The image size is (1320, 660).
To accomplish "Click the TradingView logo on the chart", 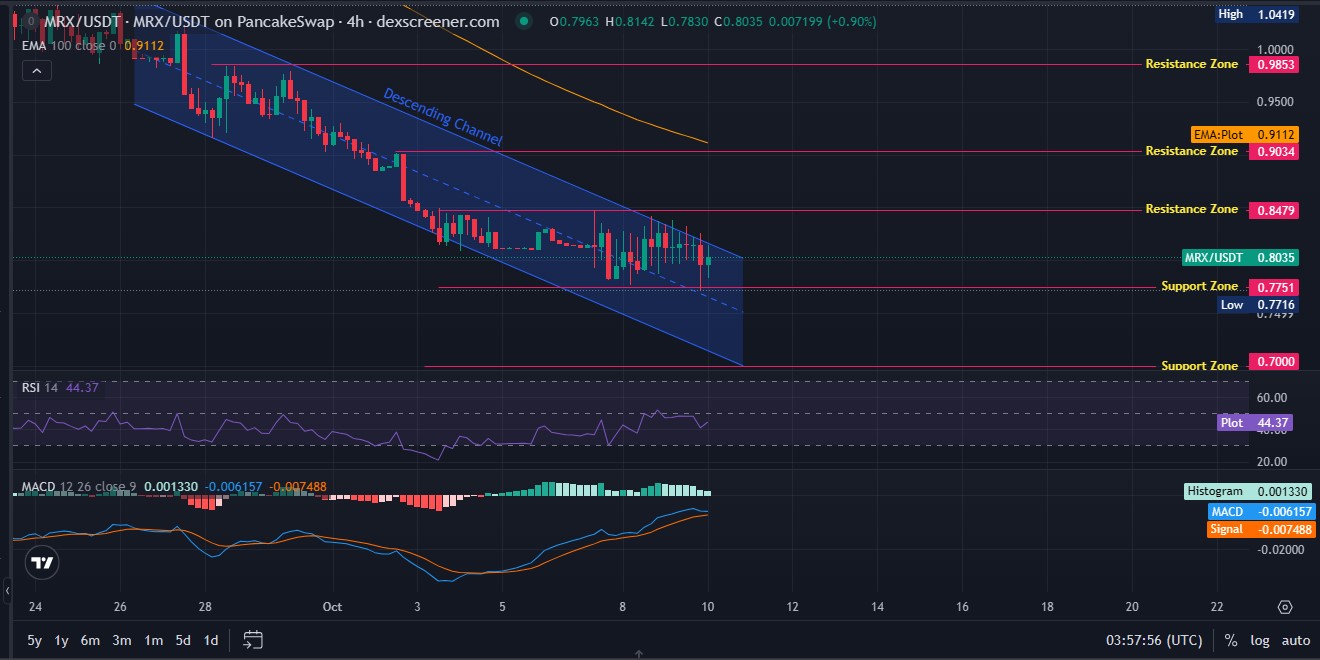I will pos(42,562).
